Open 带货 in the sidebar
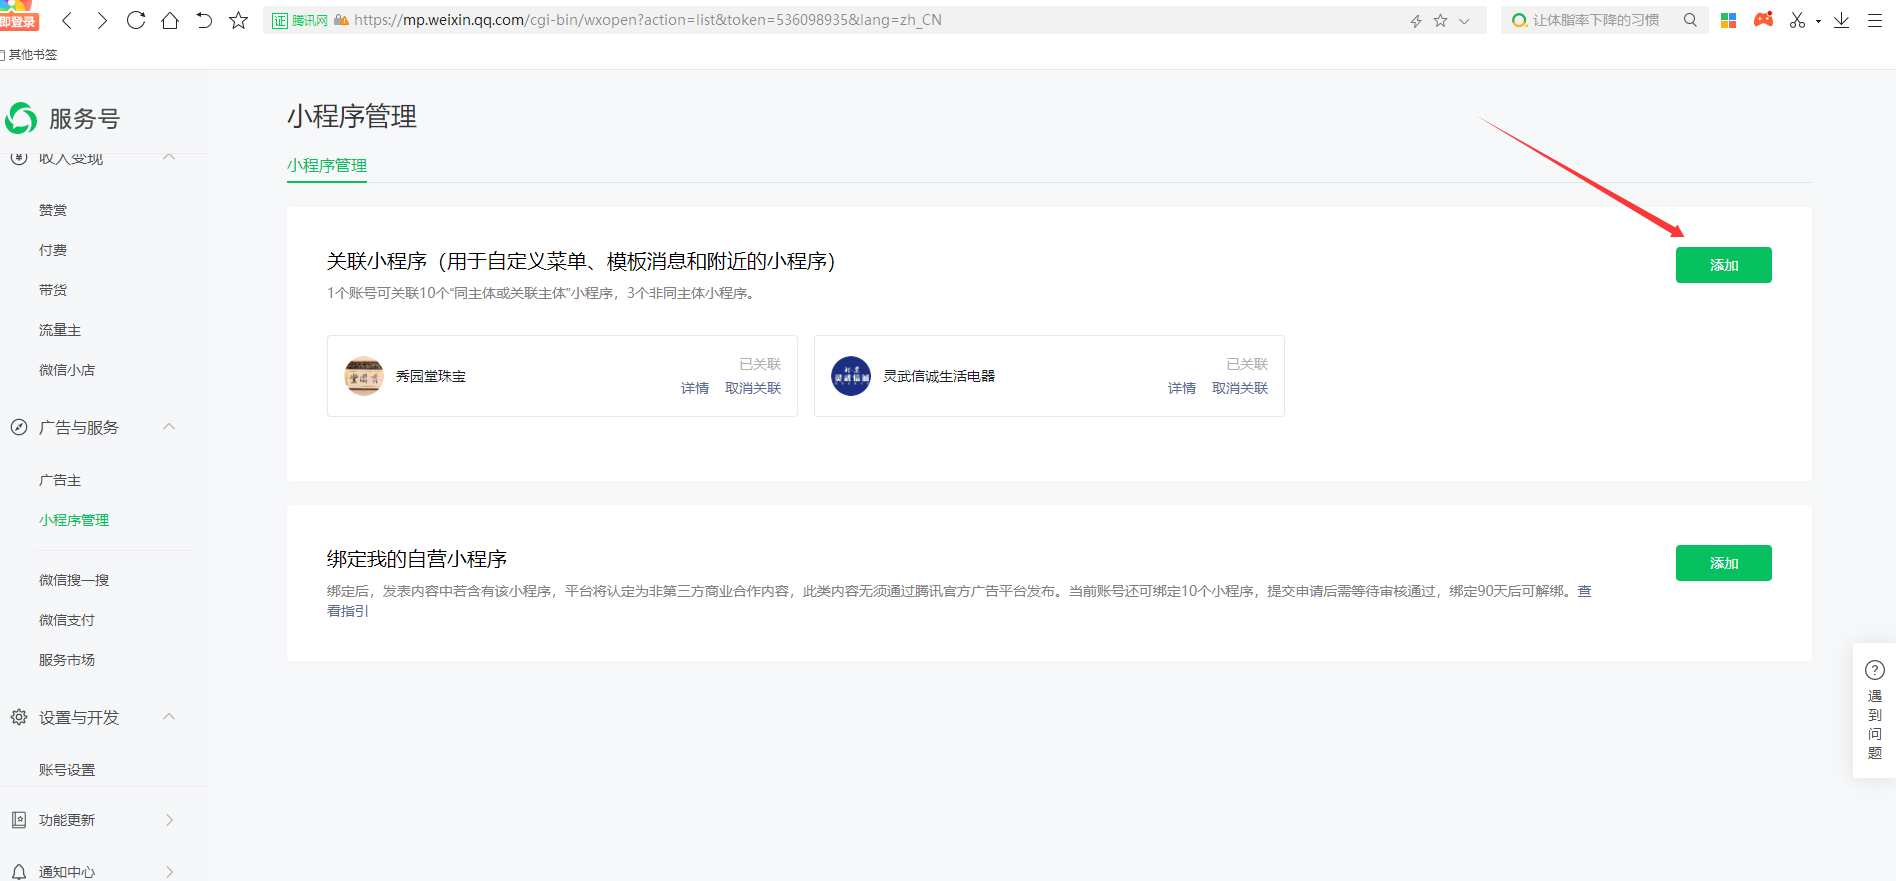 click(53, 290)
